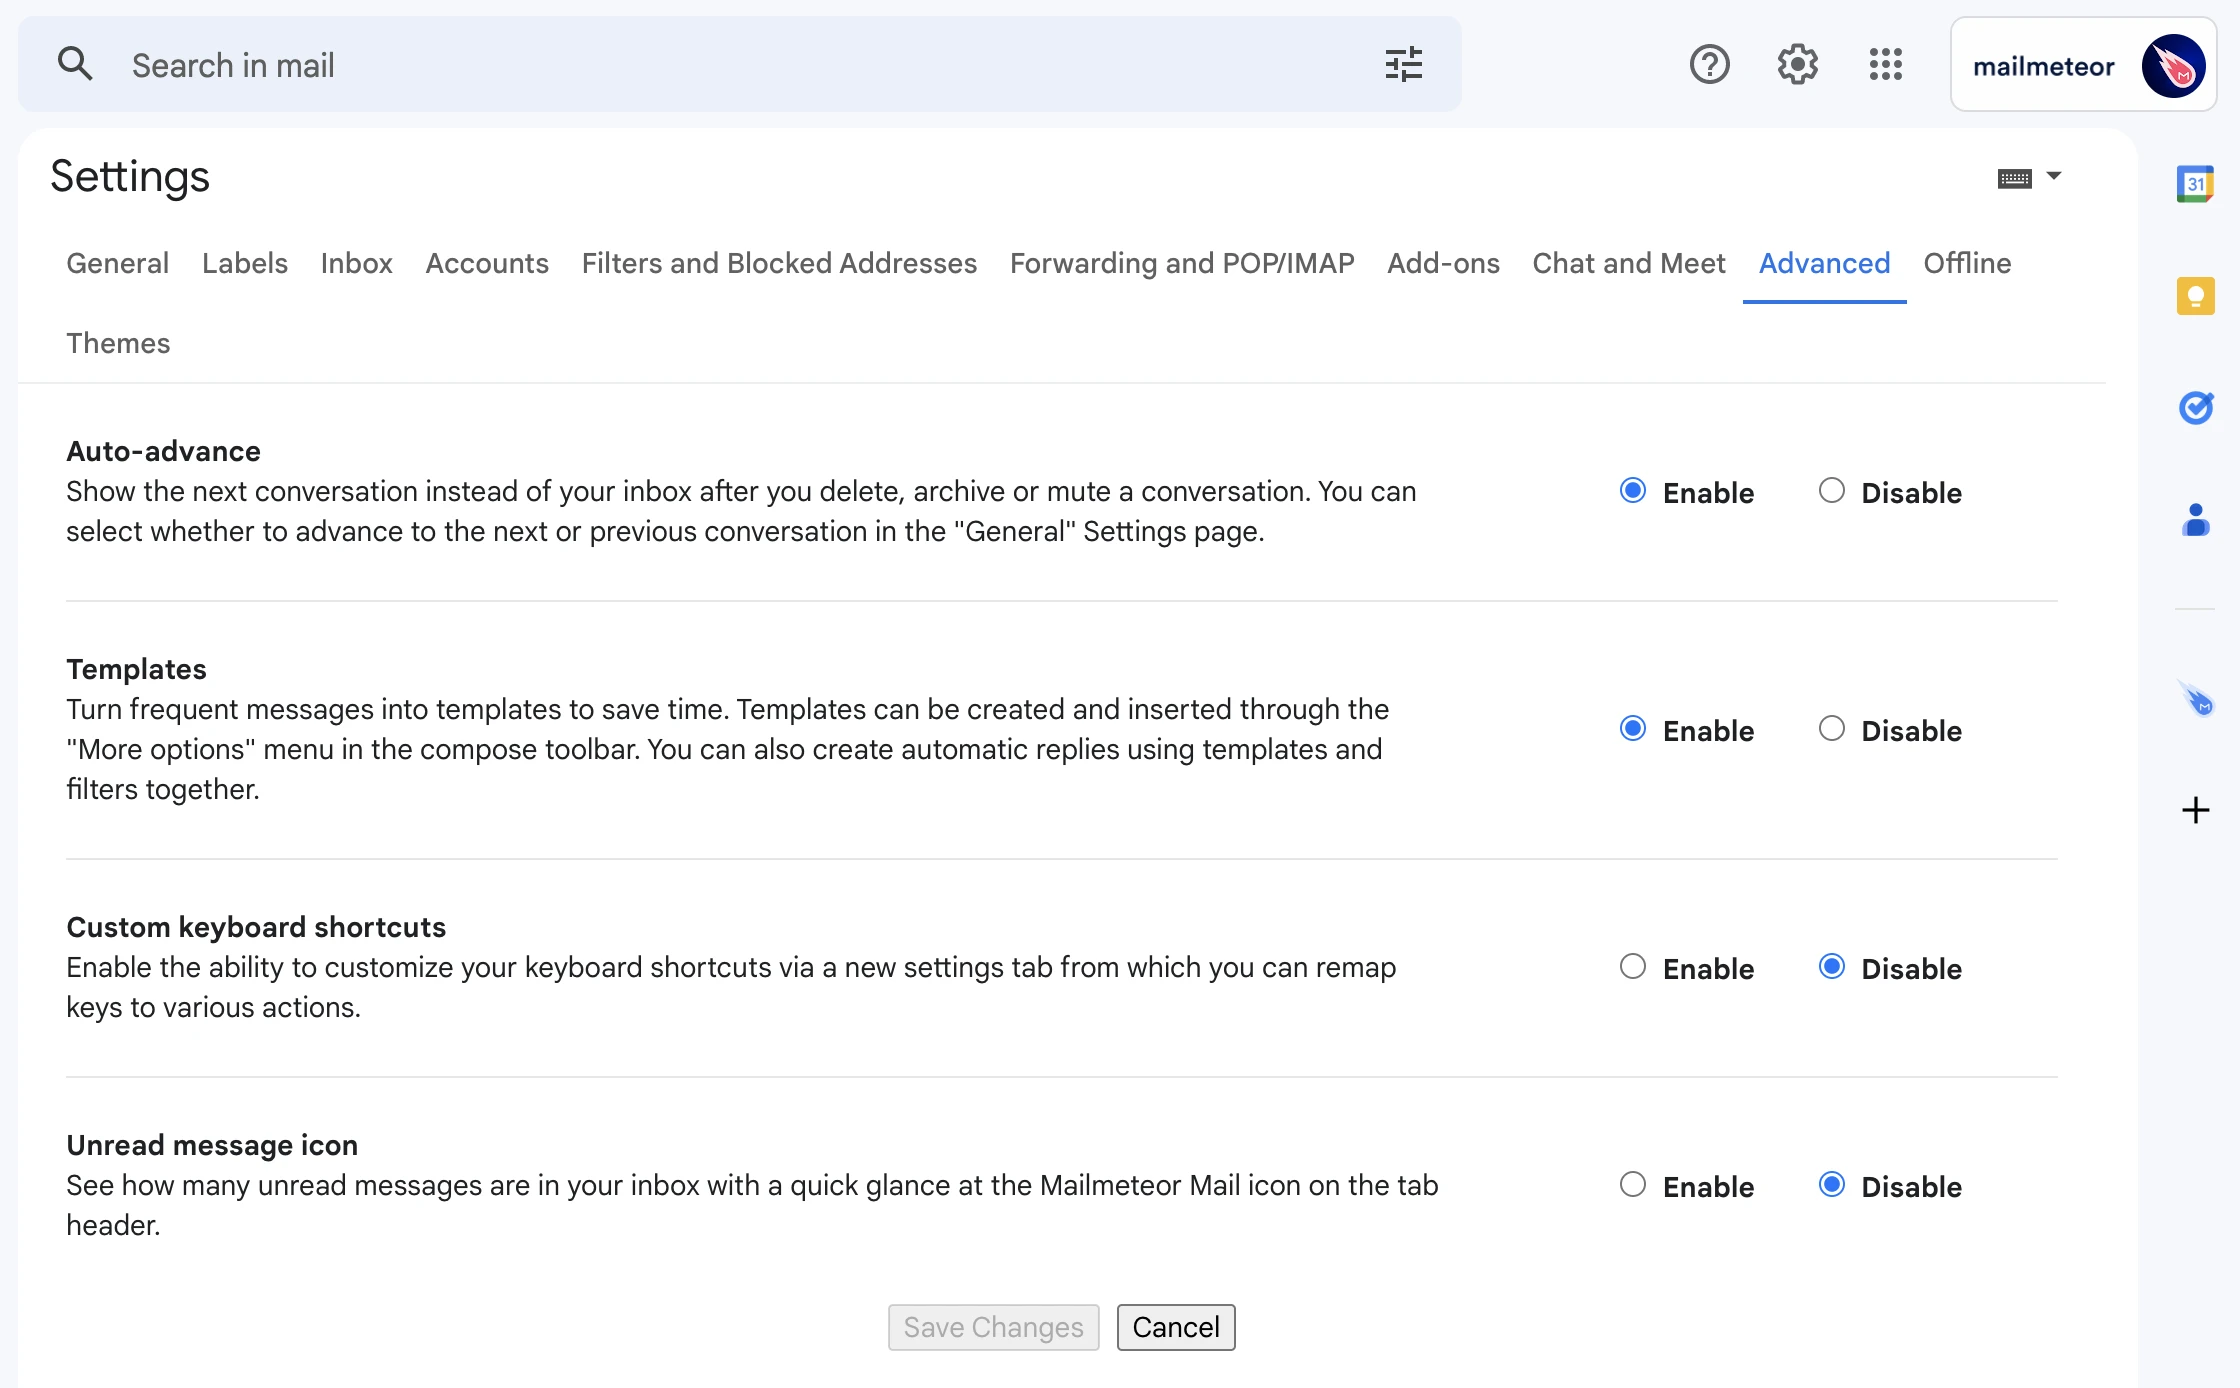The image size is (2240, 1388).
Task: Click the keyboard input tools icon
Action: click(x=2015, y=178)
